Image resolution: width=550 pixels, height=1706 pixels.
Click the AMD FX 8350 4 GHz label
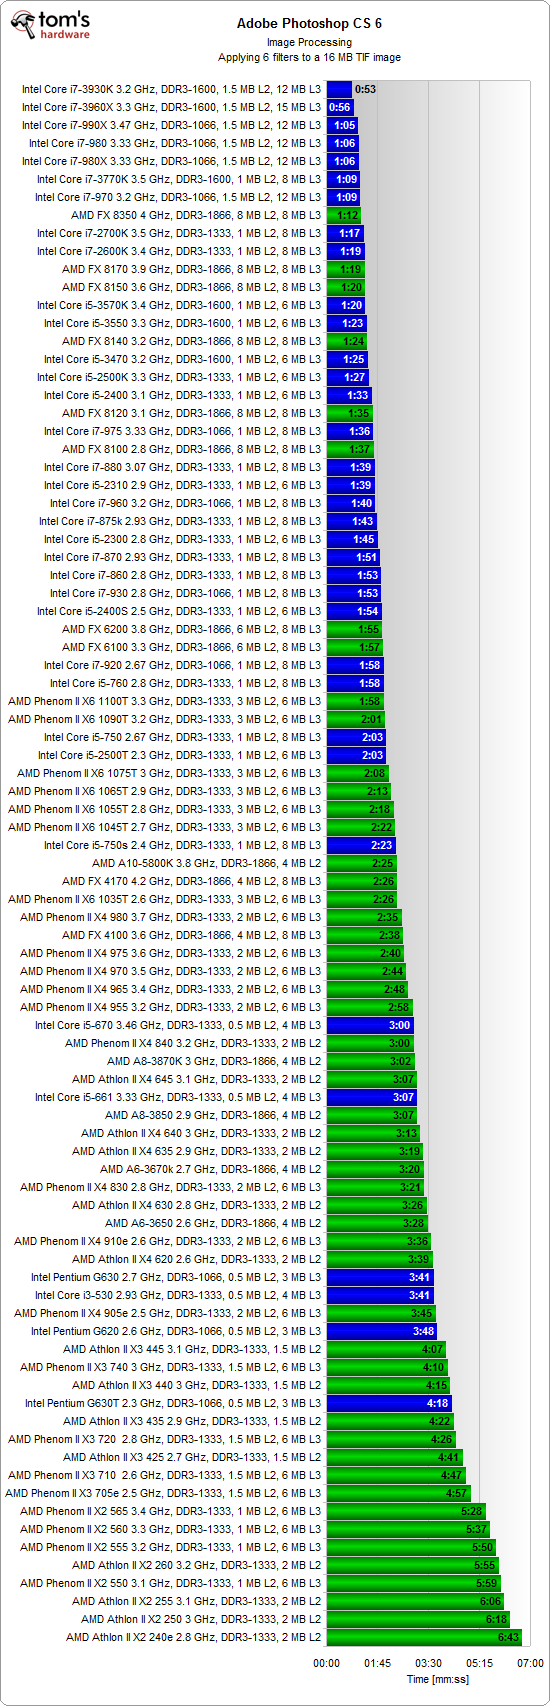196,215
